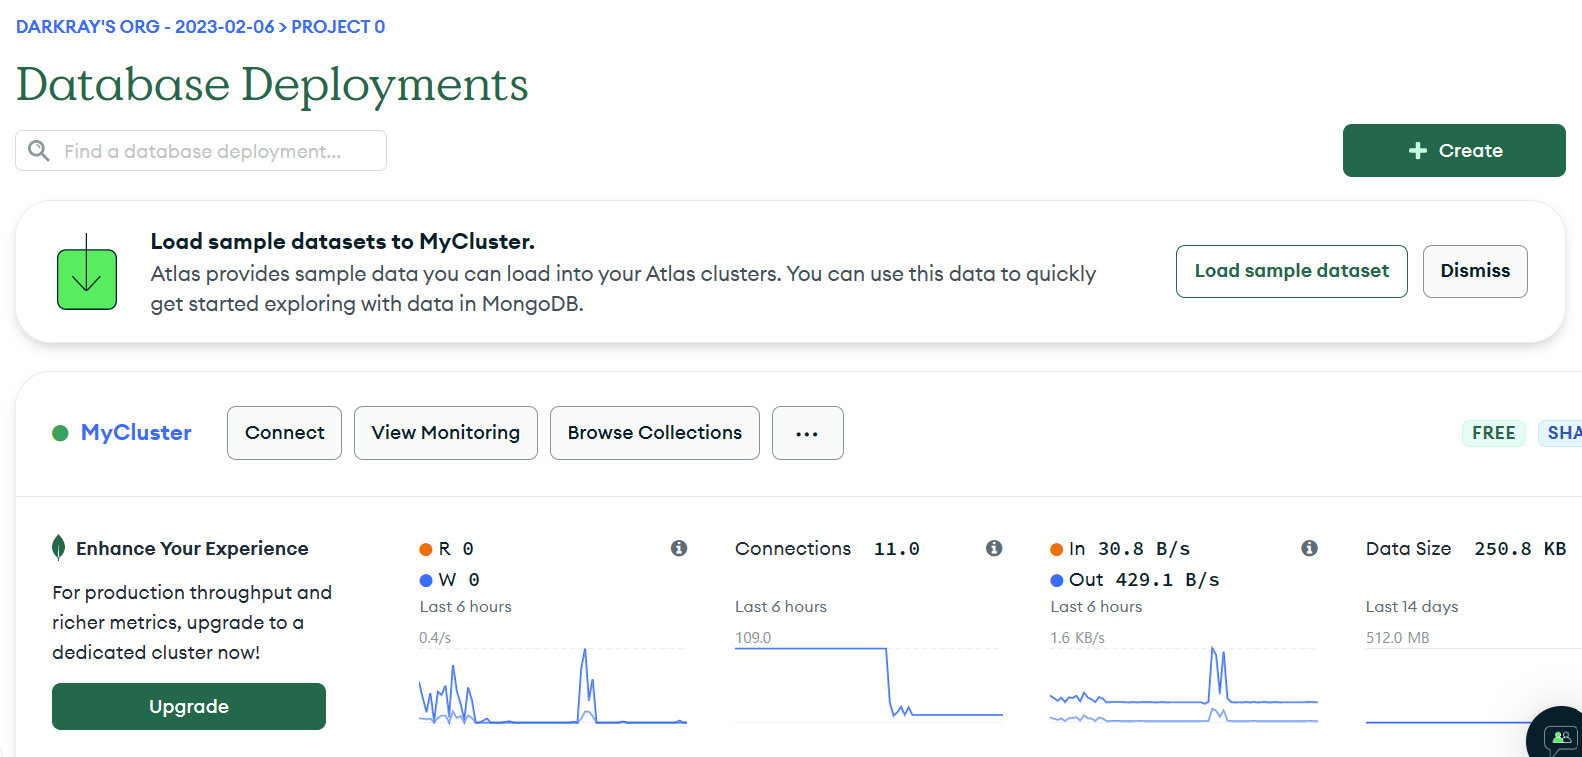Click the operations R/W line chart
Viewport: 1582px width, 757px height.
(553, 685)
